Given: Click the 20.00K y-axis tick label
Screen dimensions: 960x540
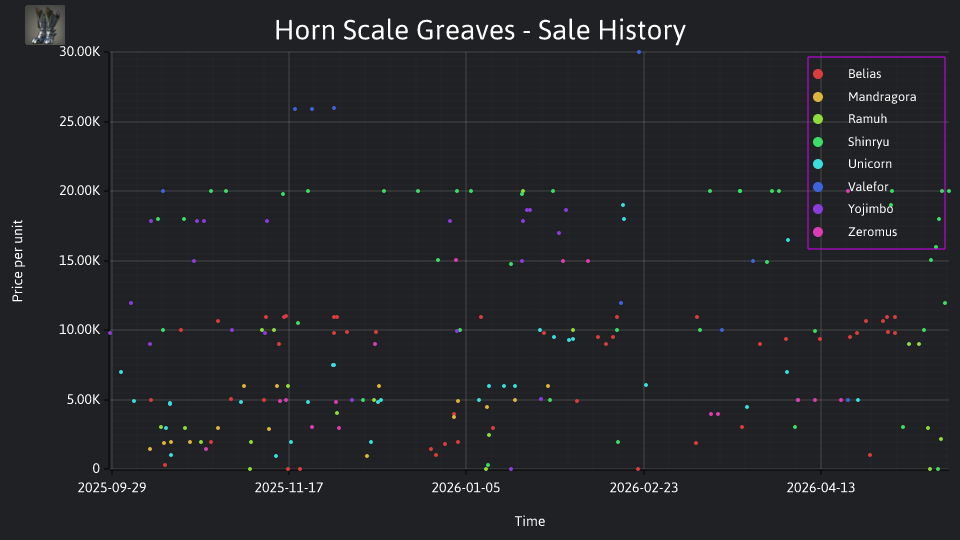Looking at the screenshot, I should click(x=80, y=191).
